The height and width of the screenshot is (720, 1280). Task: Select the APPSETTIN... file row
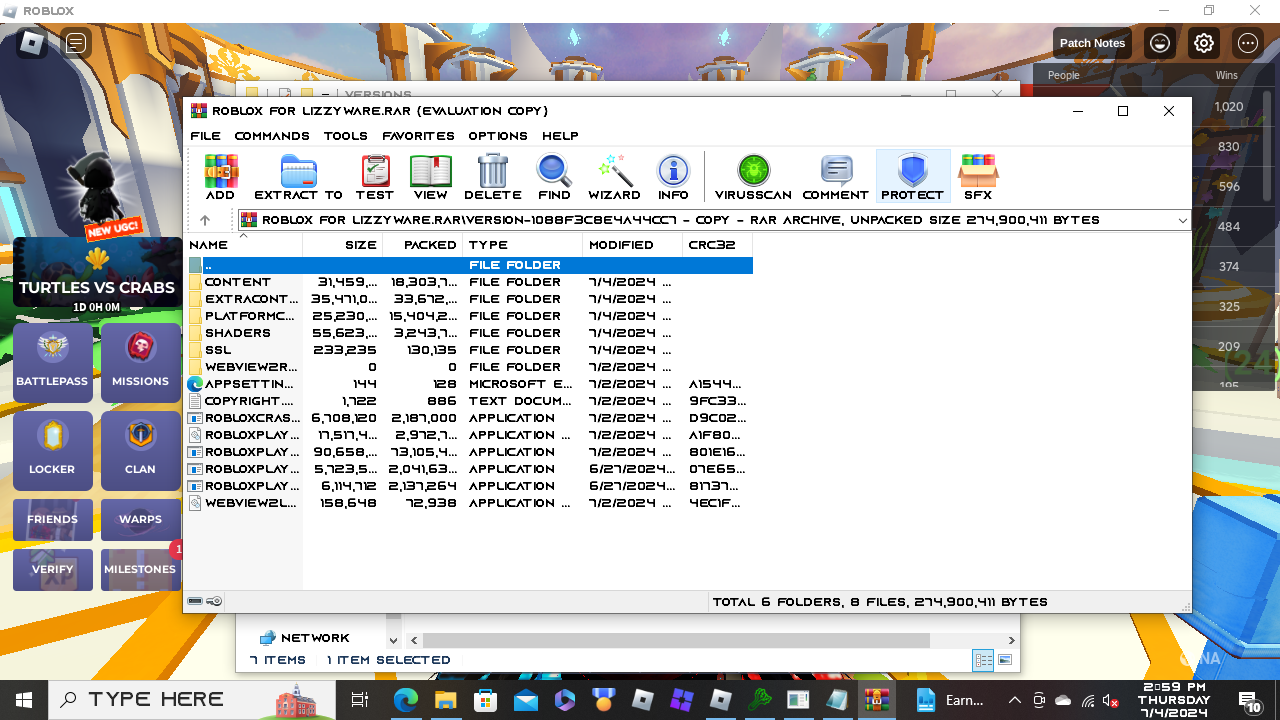tap(470, 384)
